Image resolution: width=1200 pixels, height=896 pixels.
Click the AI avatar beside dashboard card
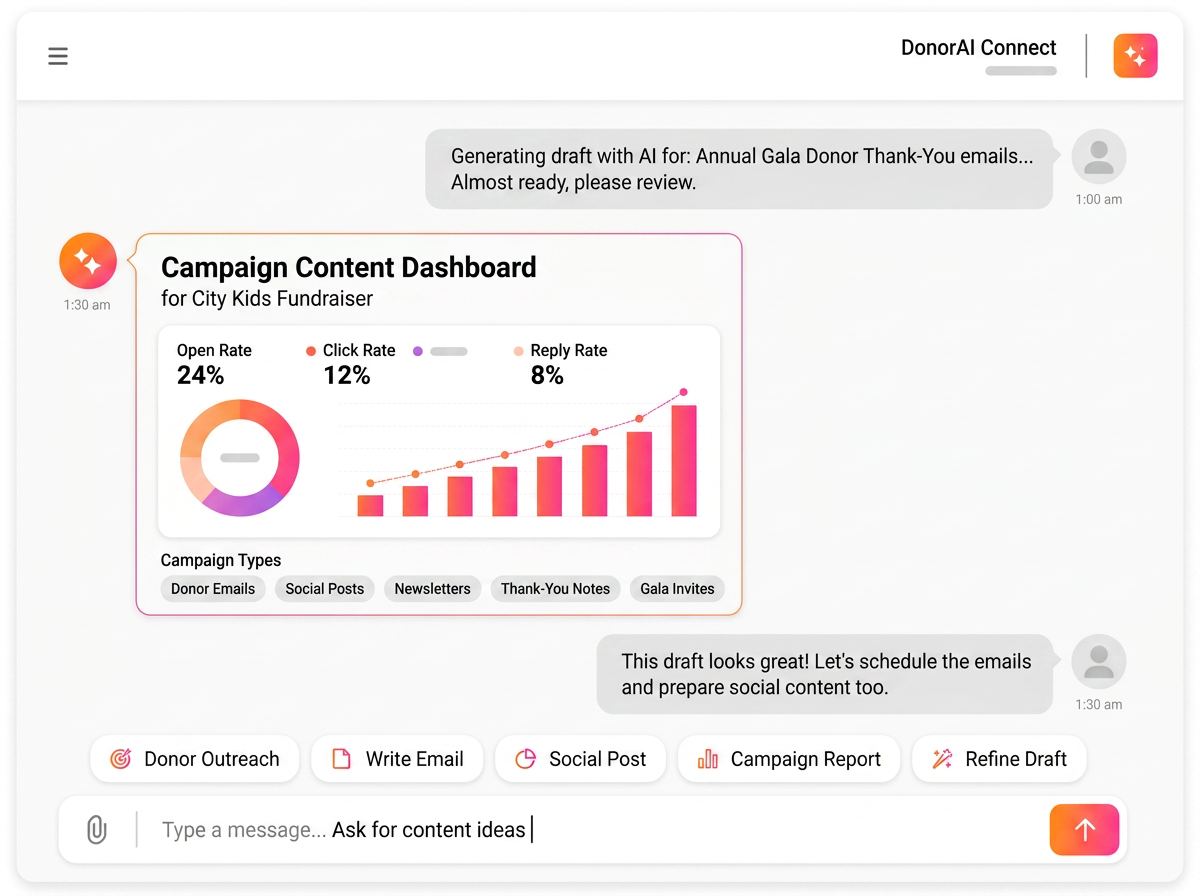88,262
